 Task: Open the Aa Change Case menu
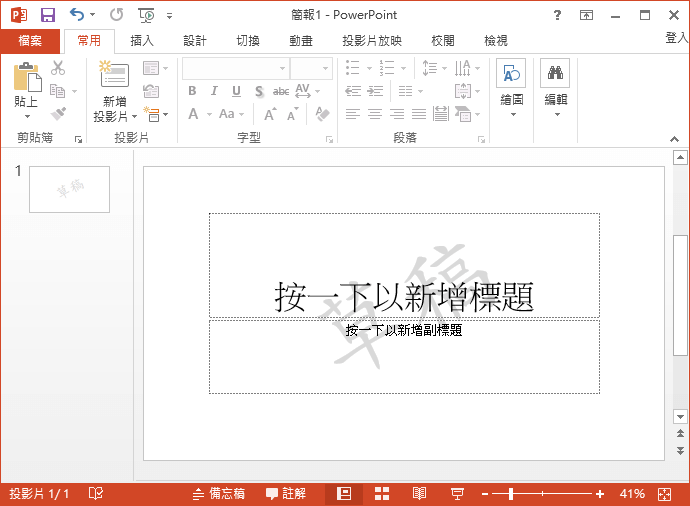pyautogui.click(x=231, y=114)
